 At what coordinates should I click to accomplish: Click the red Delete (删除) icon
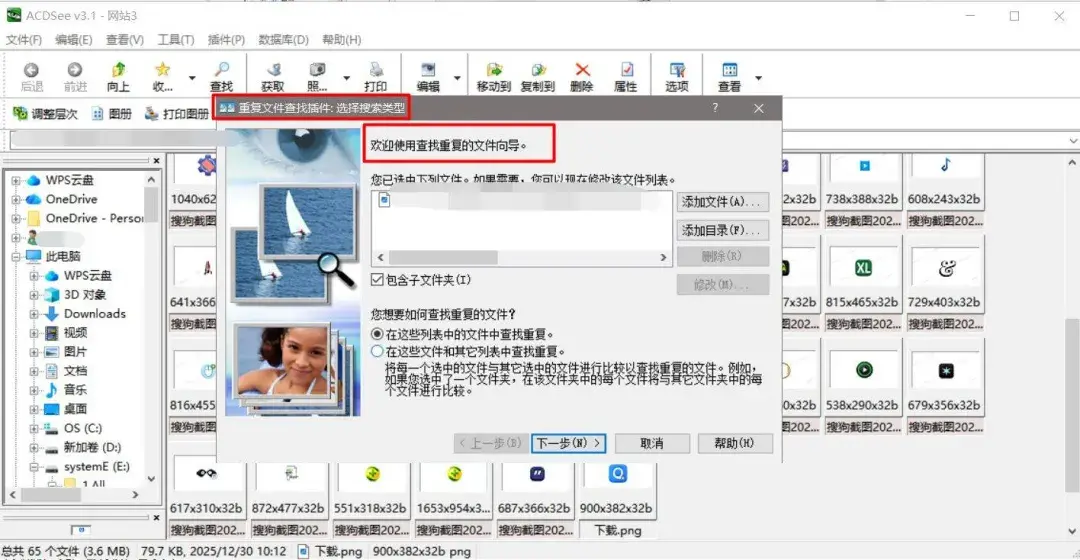[x=582, y=76]
